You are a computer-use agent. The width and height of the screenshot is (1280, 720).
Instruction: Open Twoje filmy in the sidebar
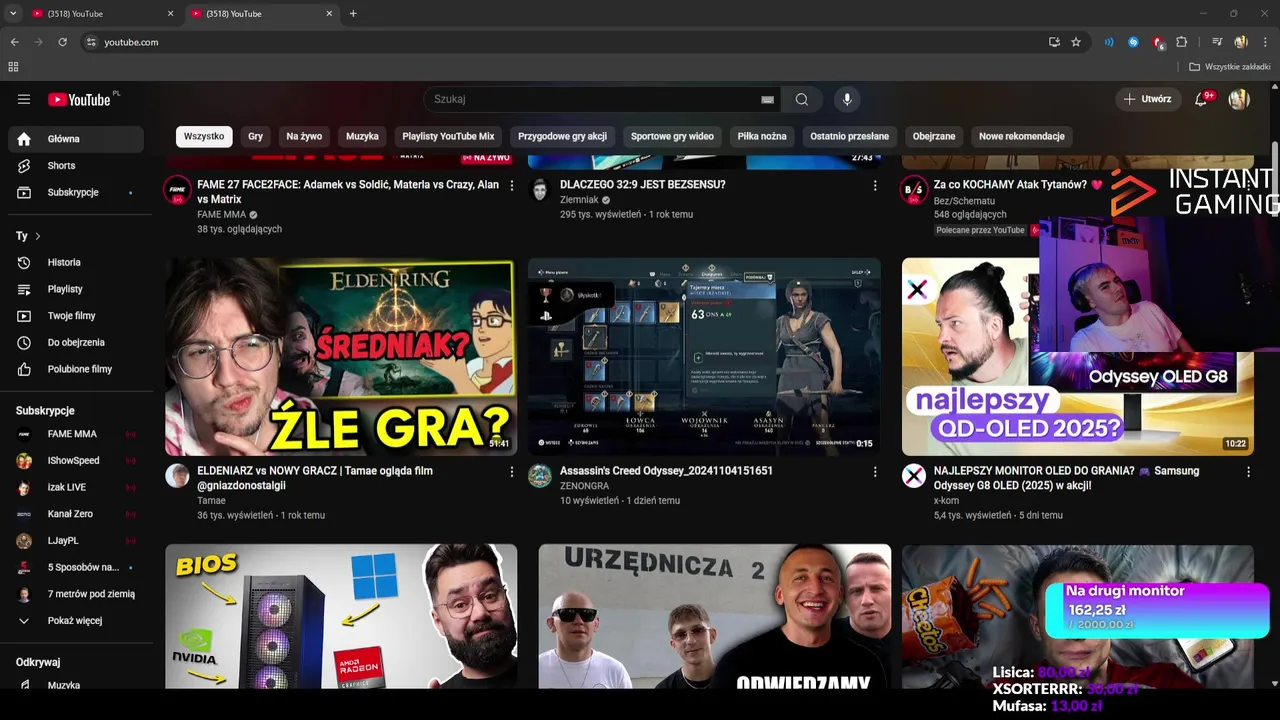[x=76, y=316]
